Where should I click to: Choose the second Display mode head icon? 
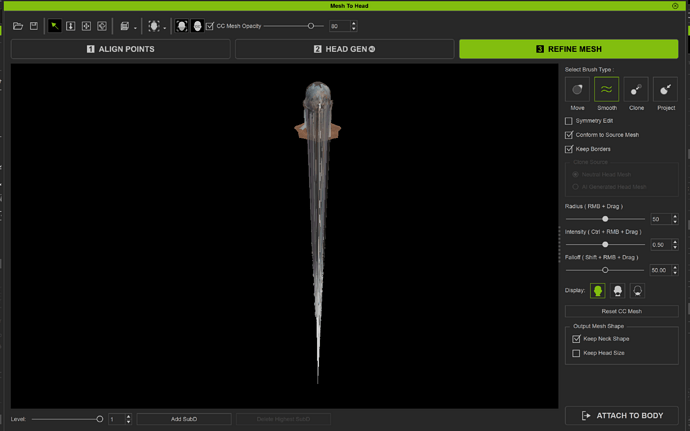point(618,291)
